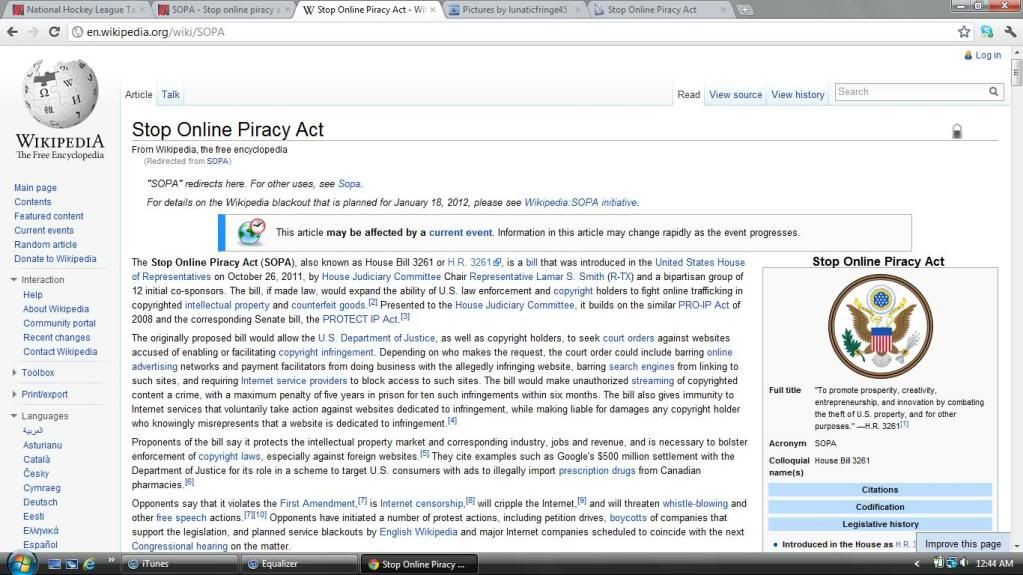Go back with the browser back arrow

12,31
